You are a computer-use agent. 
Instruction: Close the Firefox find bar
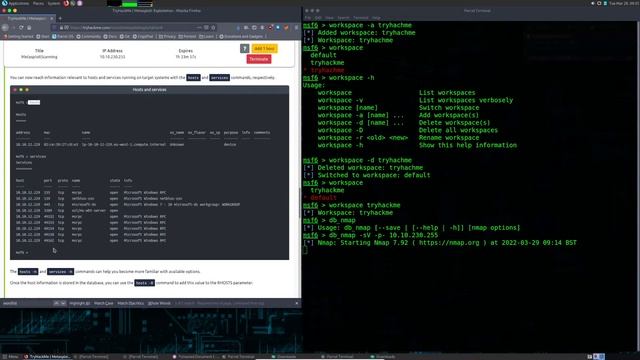click(x=297, y=303)
